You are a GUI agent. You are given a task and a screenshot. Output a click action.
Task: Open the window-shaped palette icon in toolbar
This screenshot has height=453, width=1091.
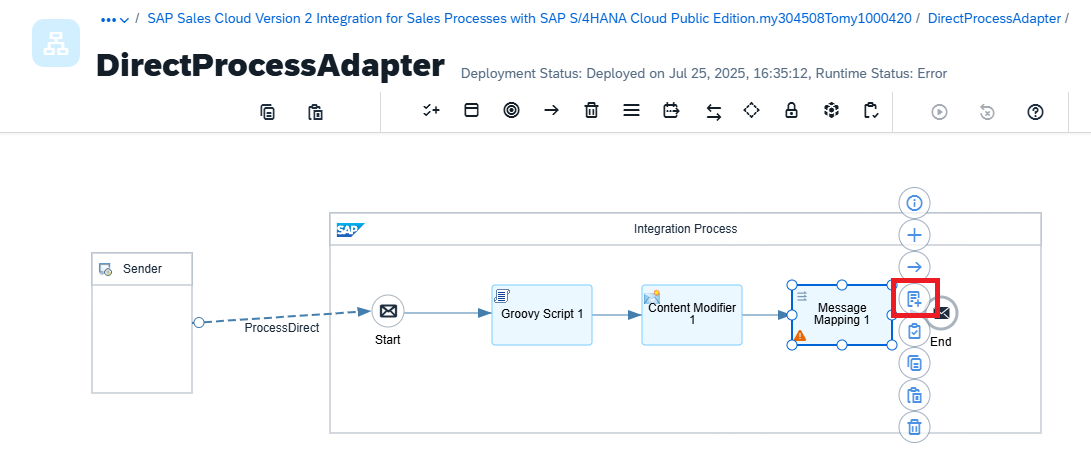[x=472, y=111]
